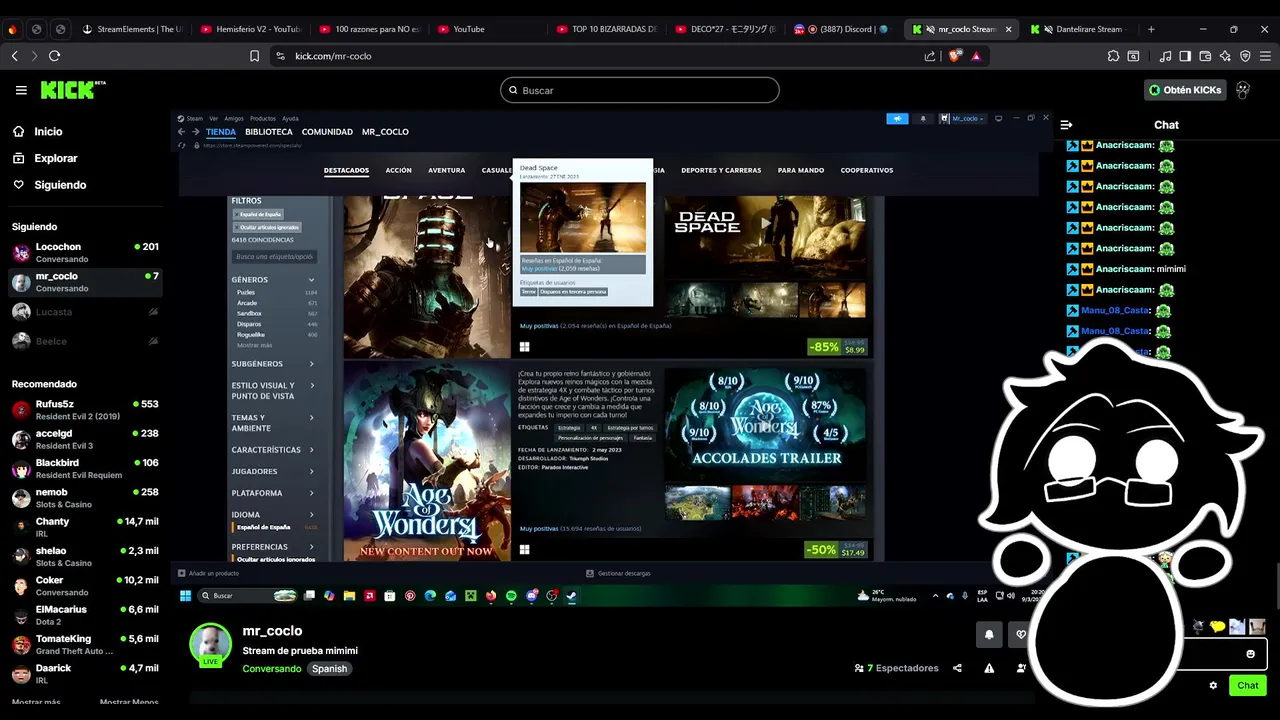Open the Mr_coclo Steam account dropdown
This screenshot has height=720, width=1280.
[963, 118]
